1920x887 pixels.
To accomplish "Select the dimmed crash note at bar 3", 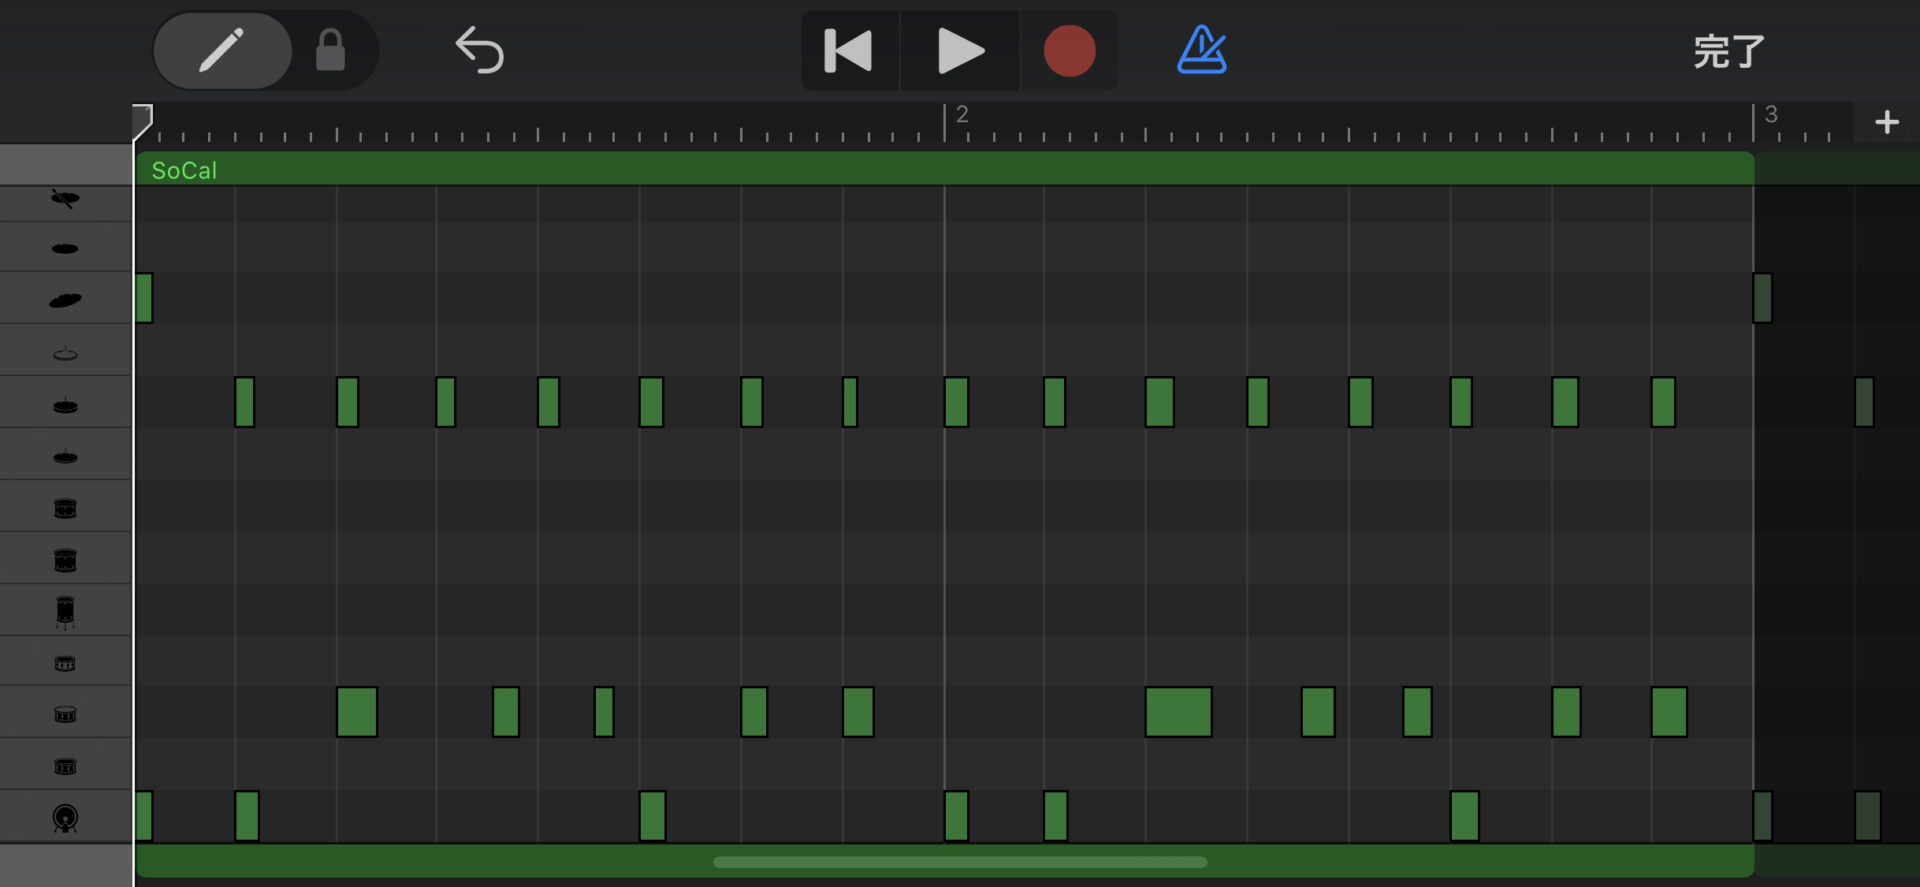I will tap(1763, 298).
